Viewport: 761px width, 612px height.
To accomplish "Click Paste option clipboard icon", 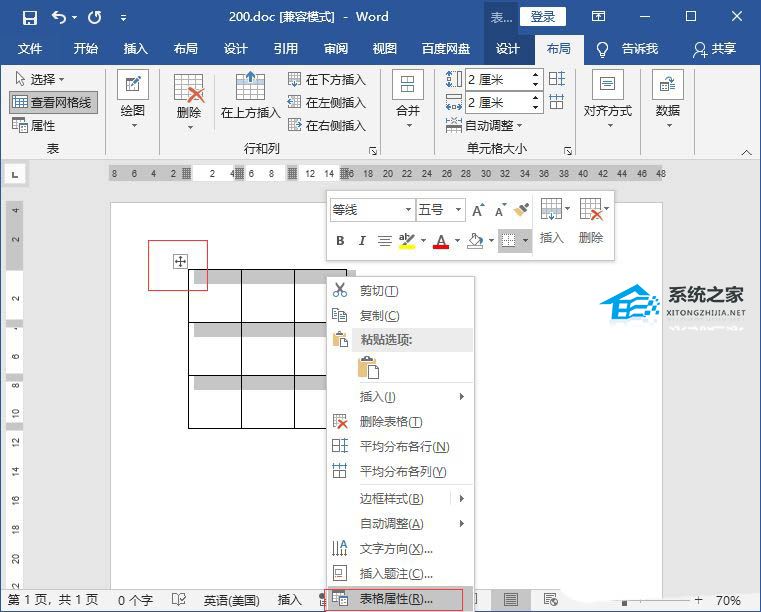I will tap(368, 368).
